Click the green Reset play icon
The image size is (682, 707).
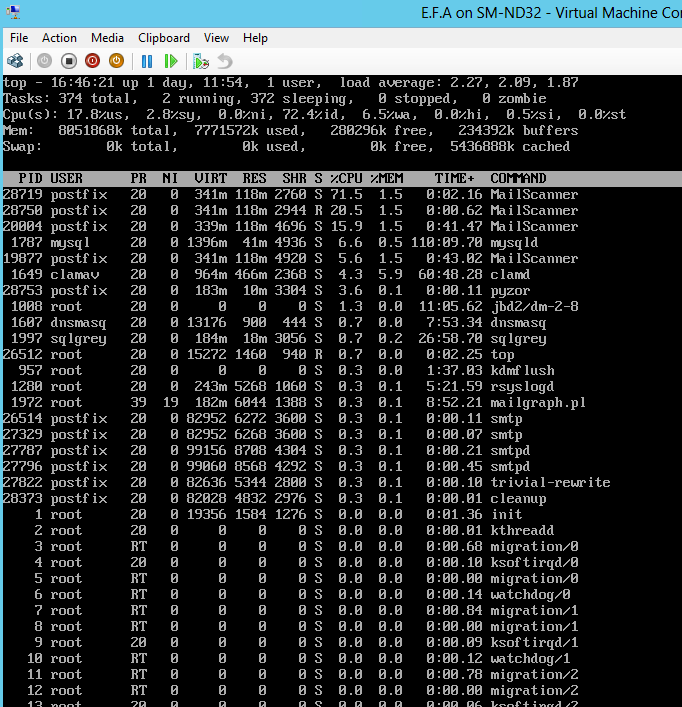[x=171, y=61]
